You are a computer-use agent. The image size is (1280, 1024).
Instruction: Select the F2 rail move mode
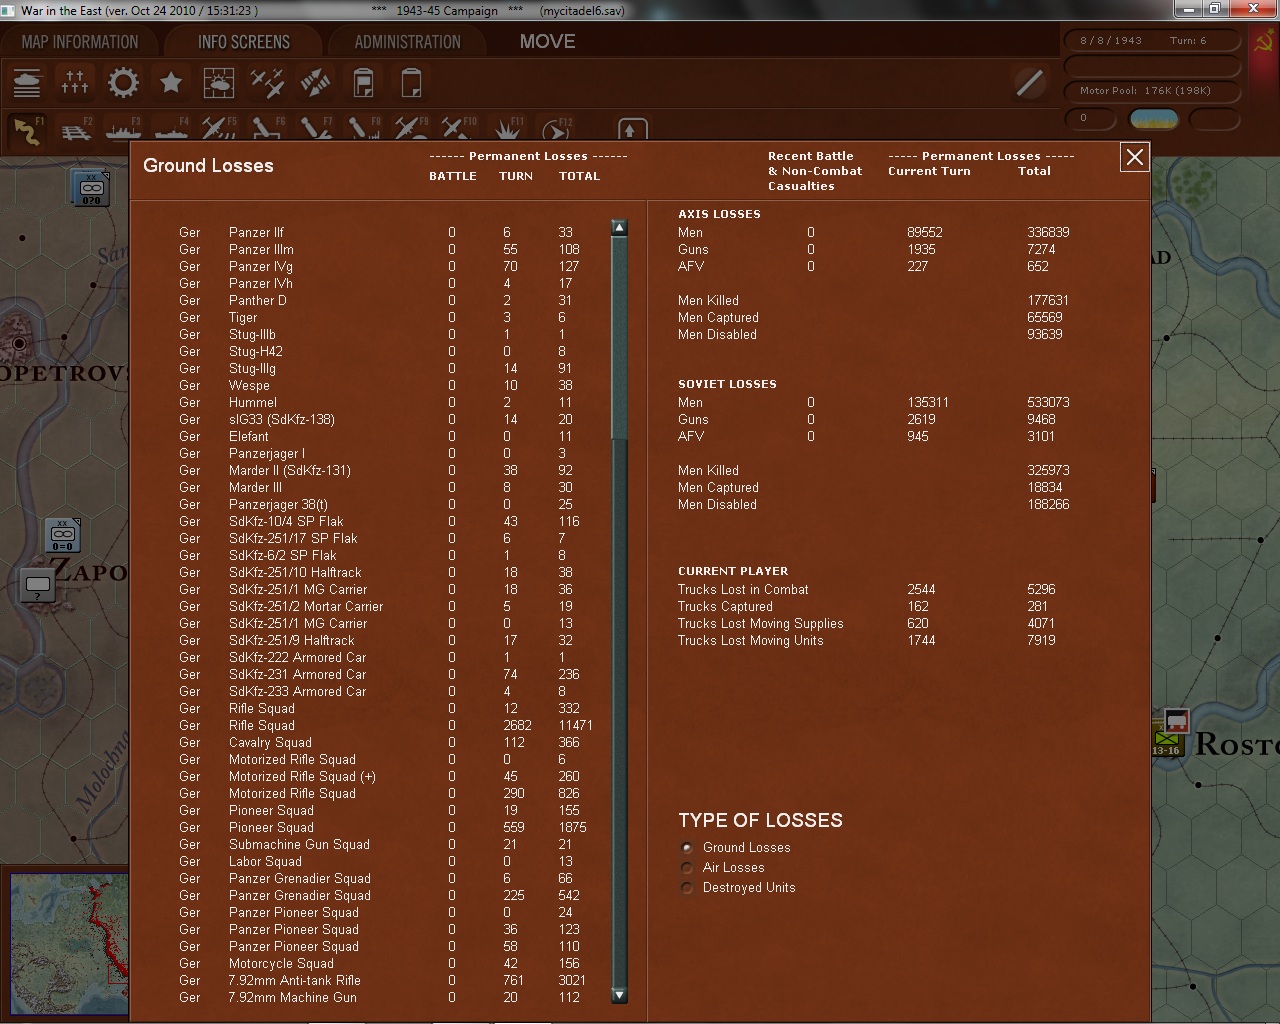tap(75, 130)
